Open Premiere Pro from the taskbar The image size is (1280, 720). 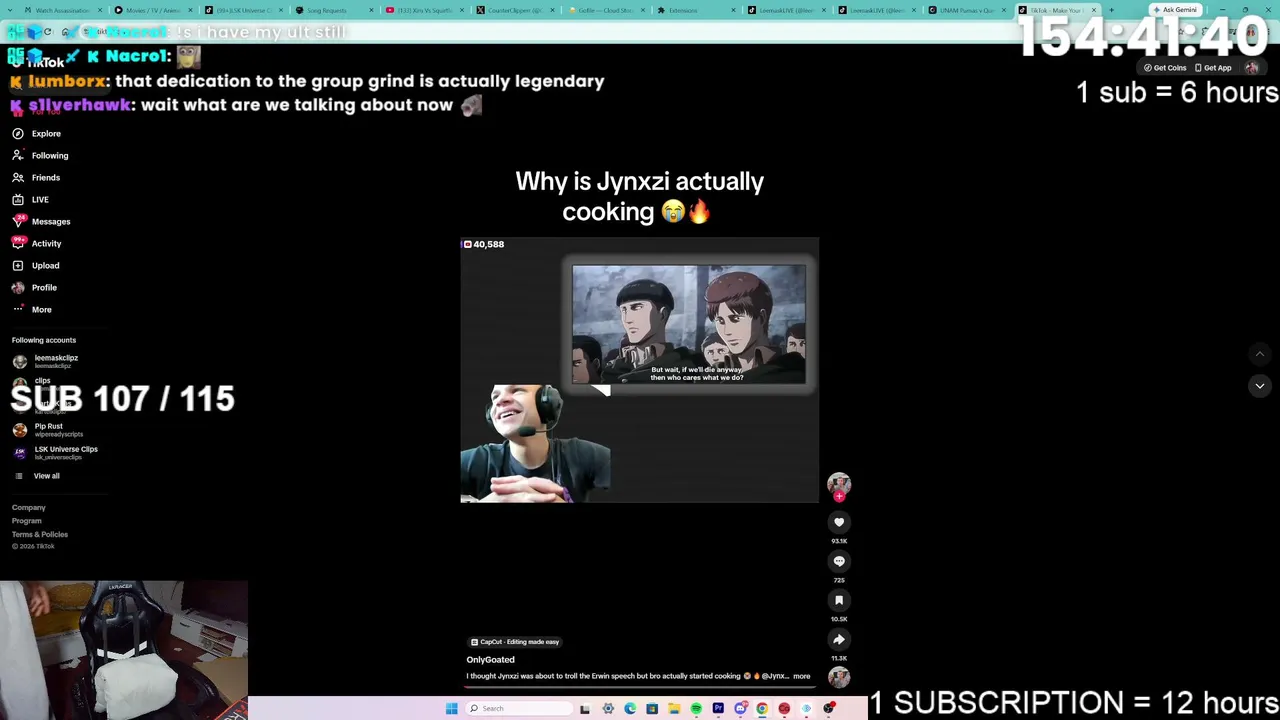pos(718,709)
